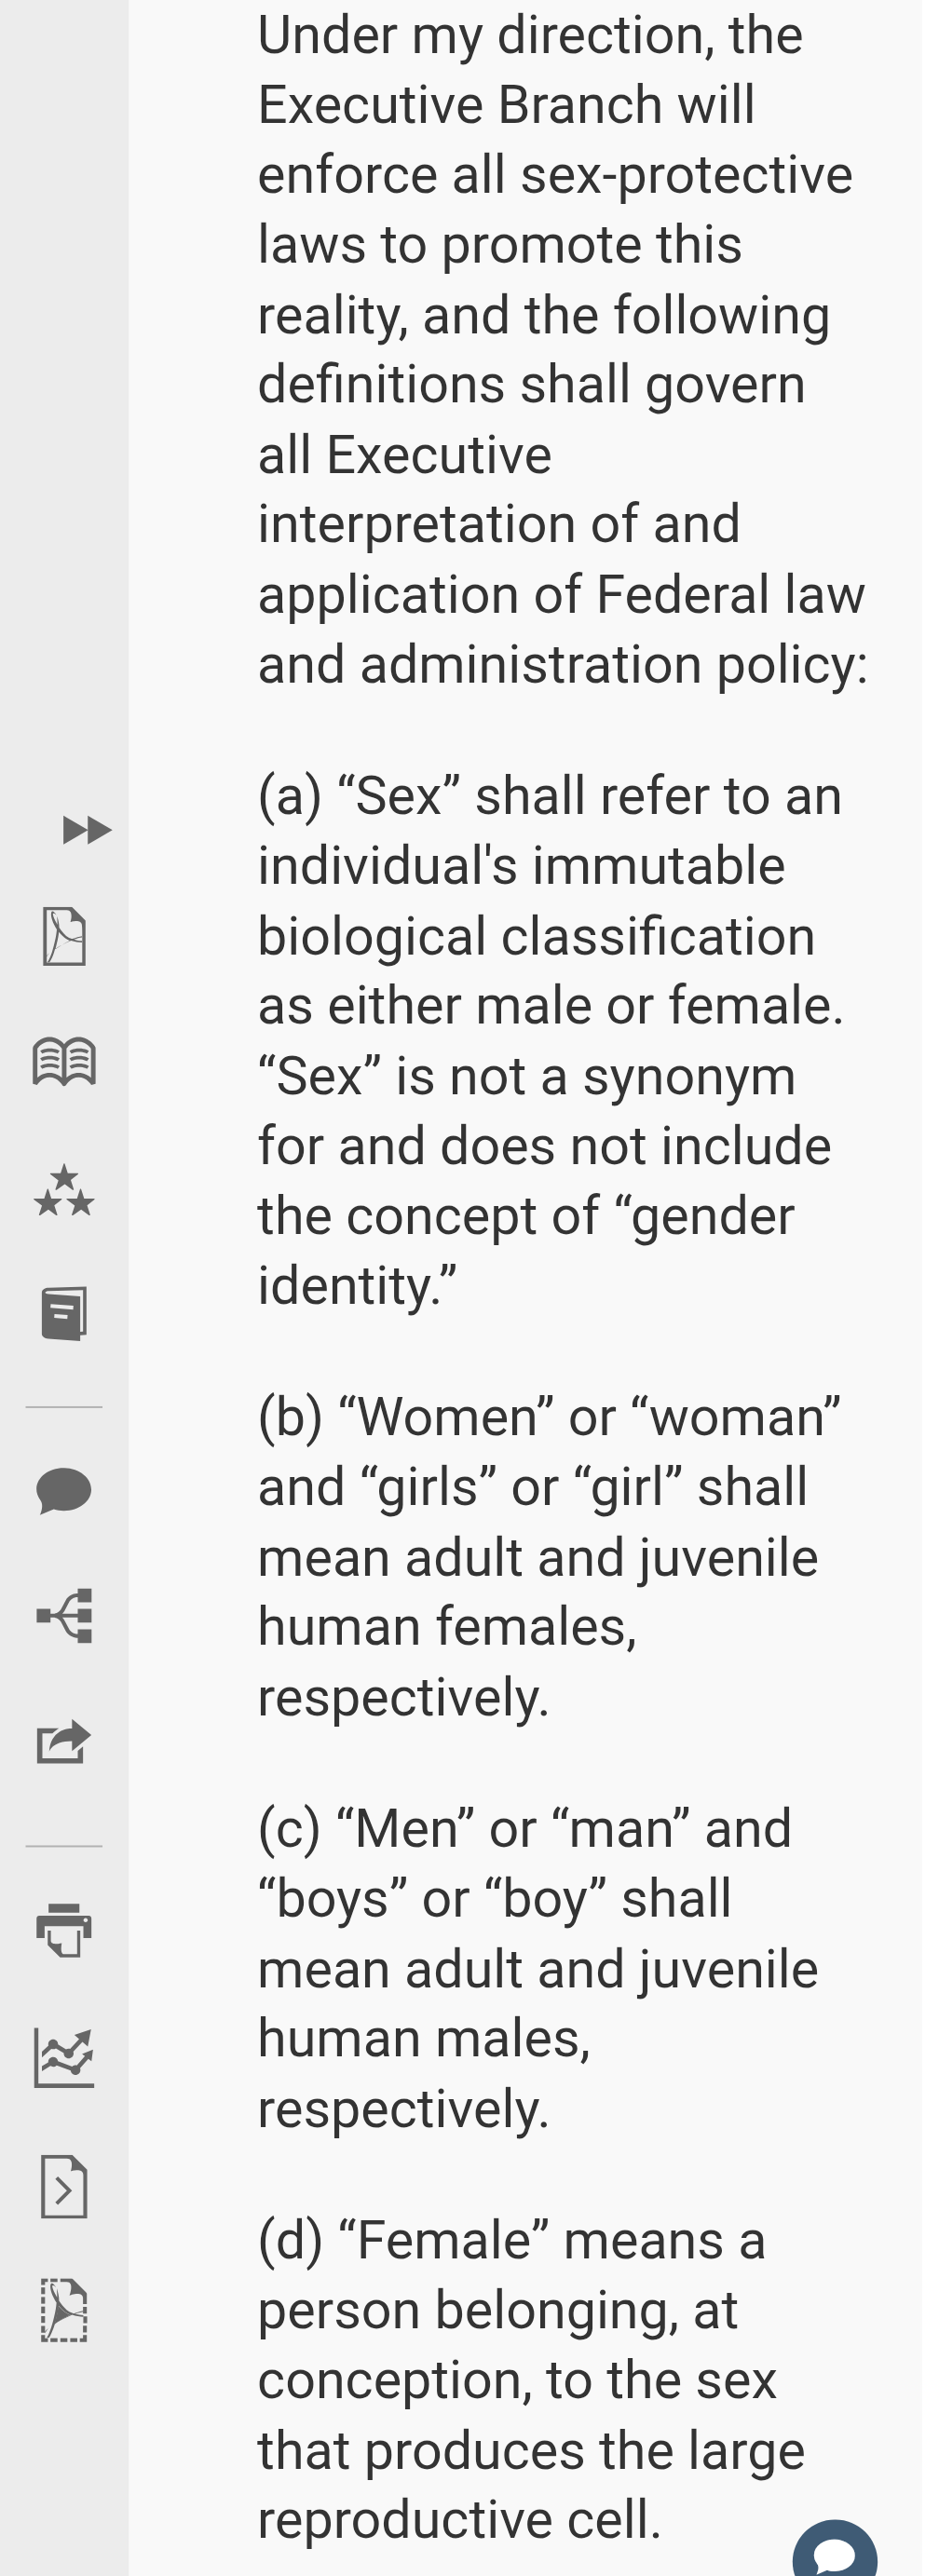Click the tree diagram sidebar icon
The image size is (939, 2576).
pyautogui.click(x=64, y=1615)
